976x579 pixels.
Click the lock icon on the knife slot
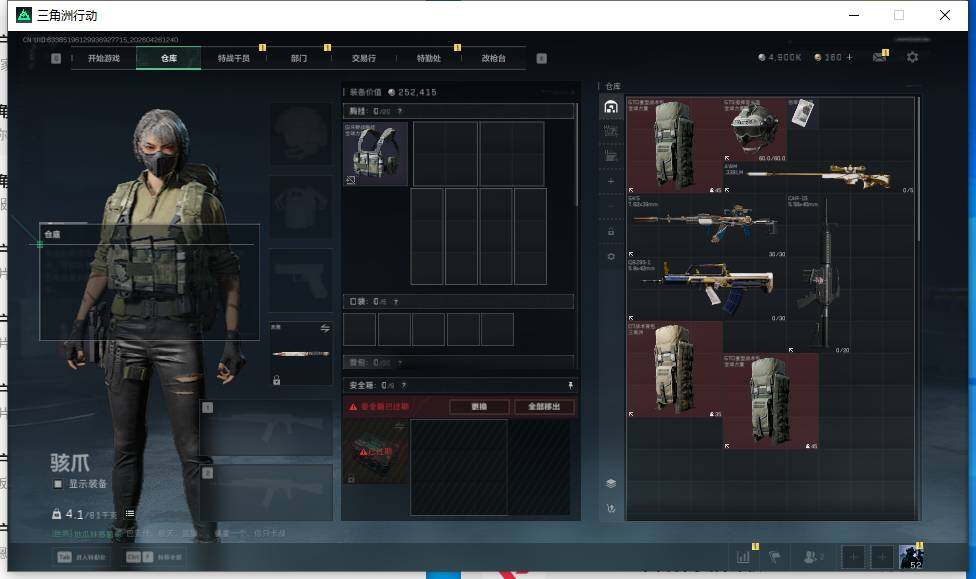click(276, 380)
